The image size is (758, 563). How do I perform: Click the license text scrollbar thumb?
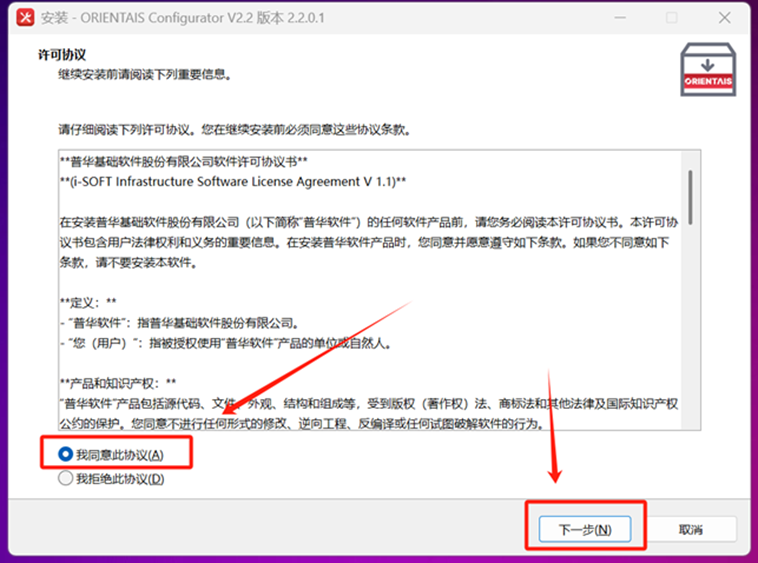pos(690,197)
